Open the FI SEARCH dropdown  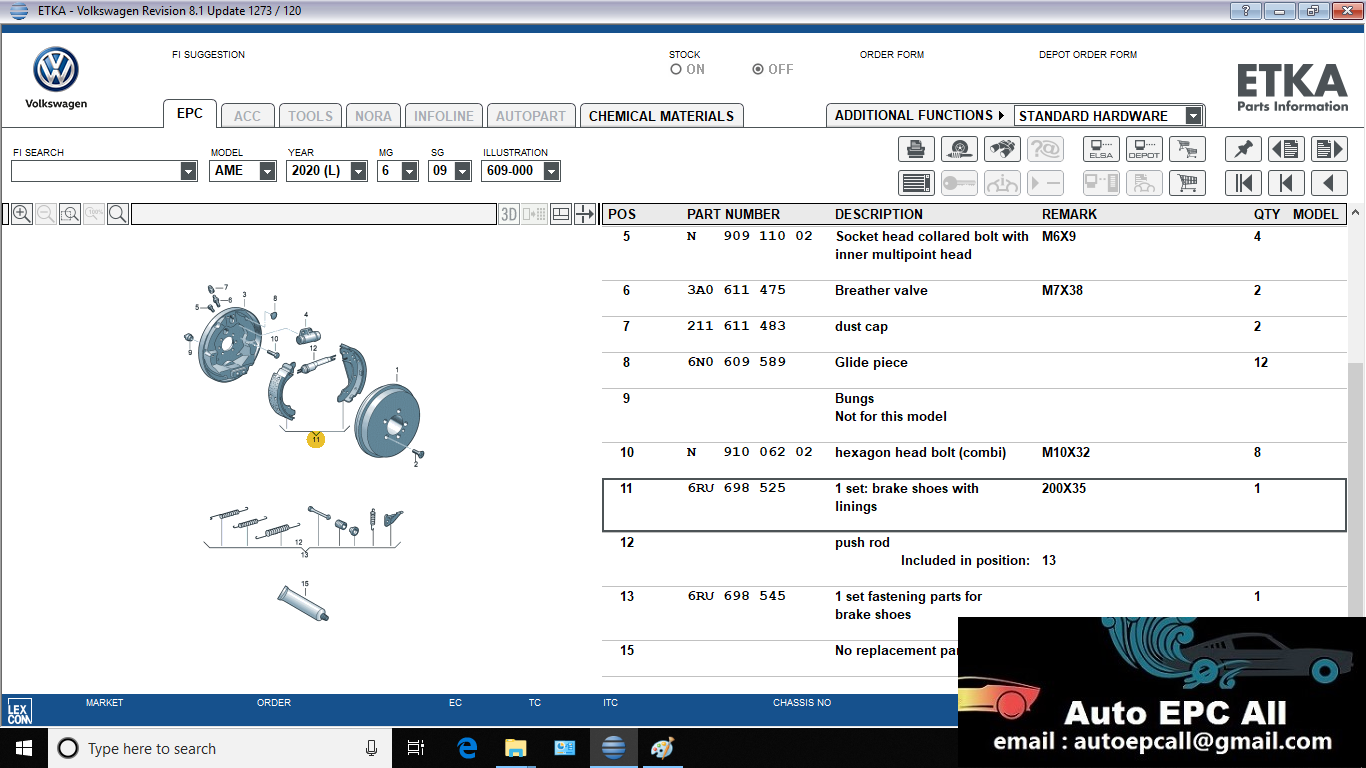click(x=189, y=171)
